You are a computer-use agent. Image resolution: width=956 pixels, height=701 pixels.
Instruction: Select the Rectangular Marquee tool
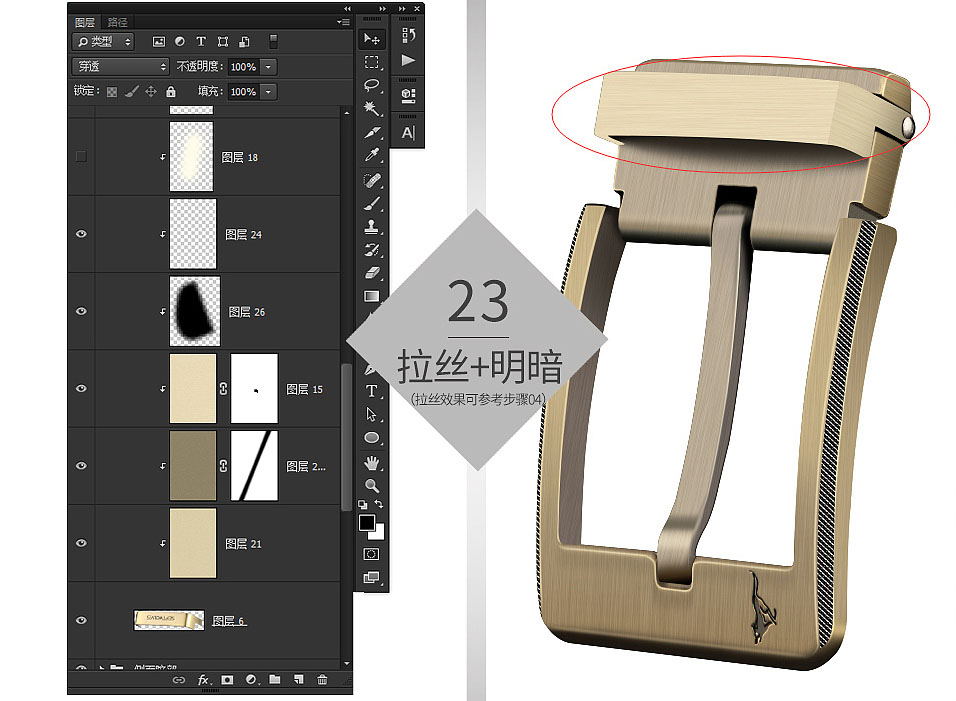click(x=371, y=62)
